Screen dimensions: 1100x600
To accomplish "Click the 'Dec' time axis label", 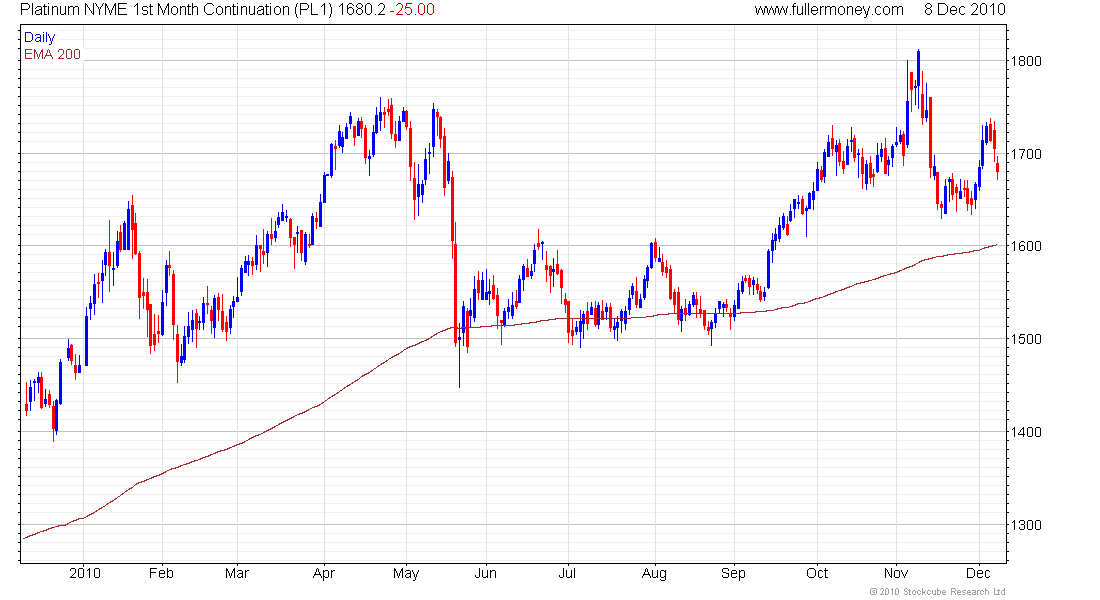I will (x=979, y=573).
